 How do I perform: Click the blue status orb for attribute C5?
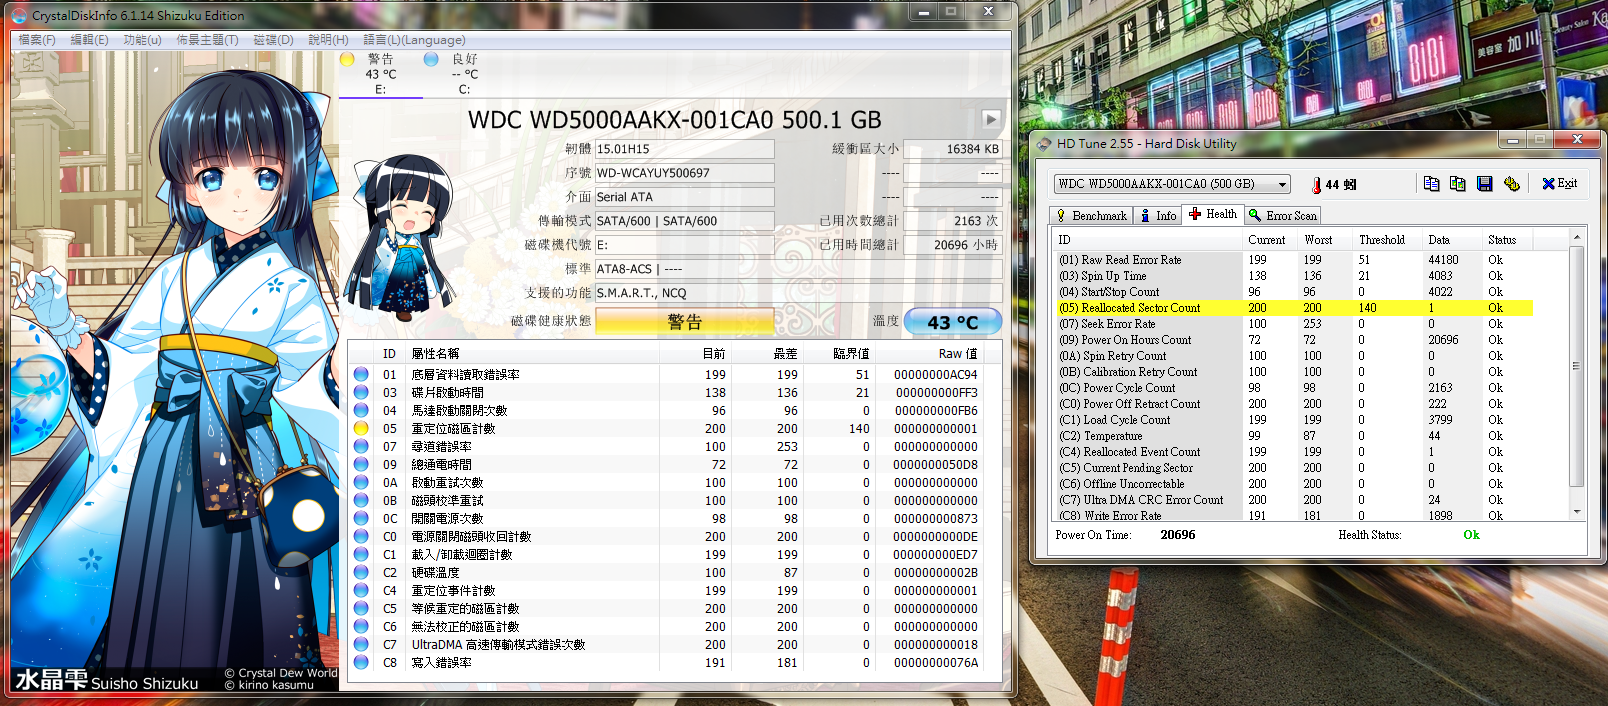(361, 608)
